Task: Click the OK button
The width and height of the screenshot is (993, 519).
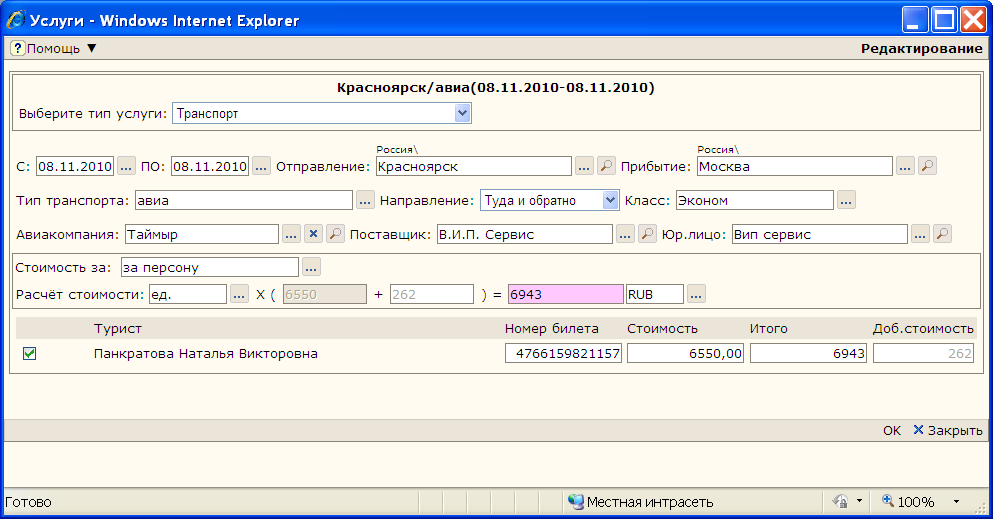Action: point(892,430)
